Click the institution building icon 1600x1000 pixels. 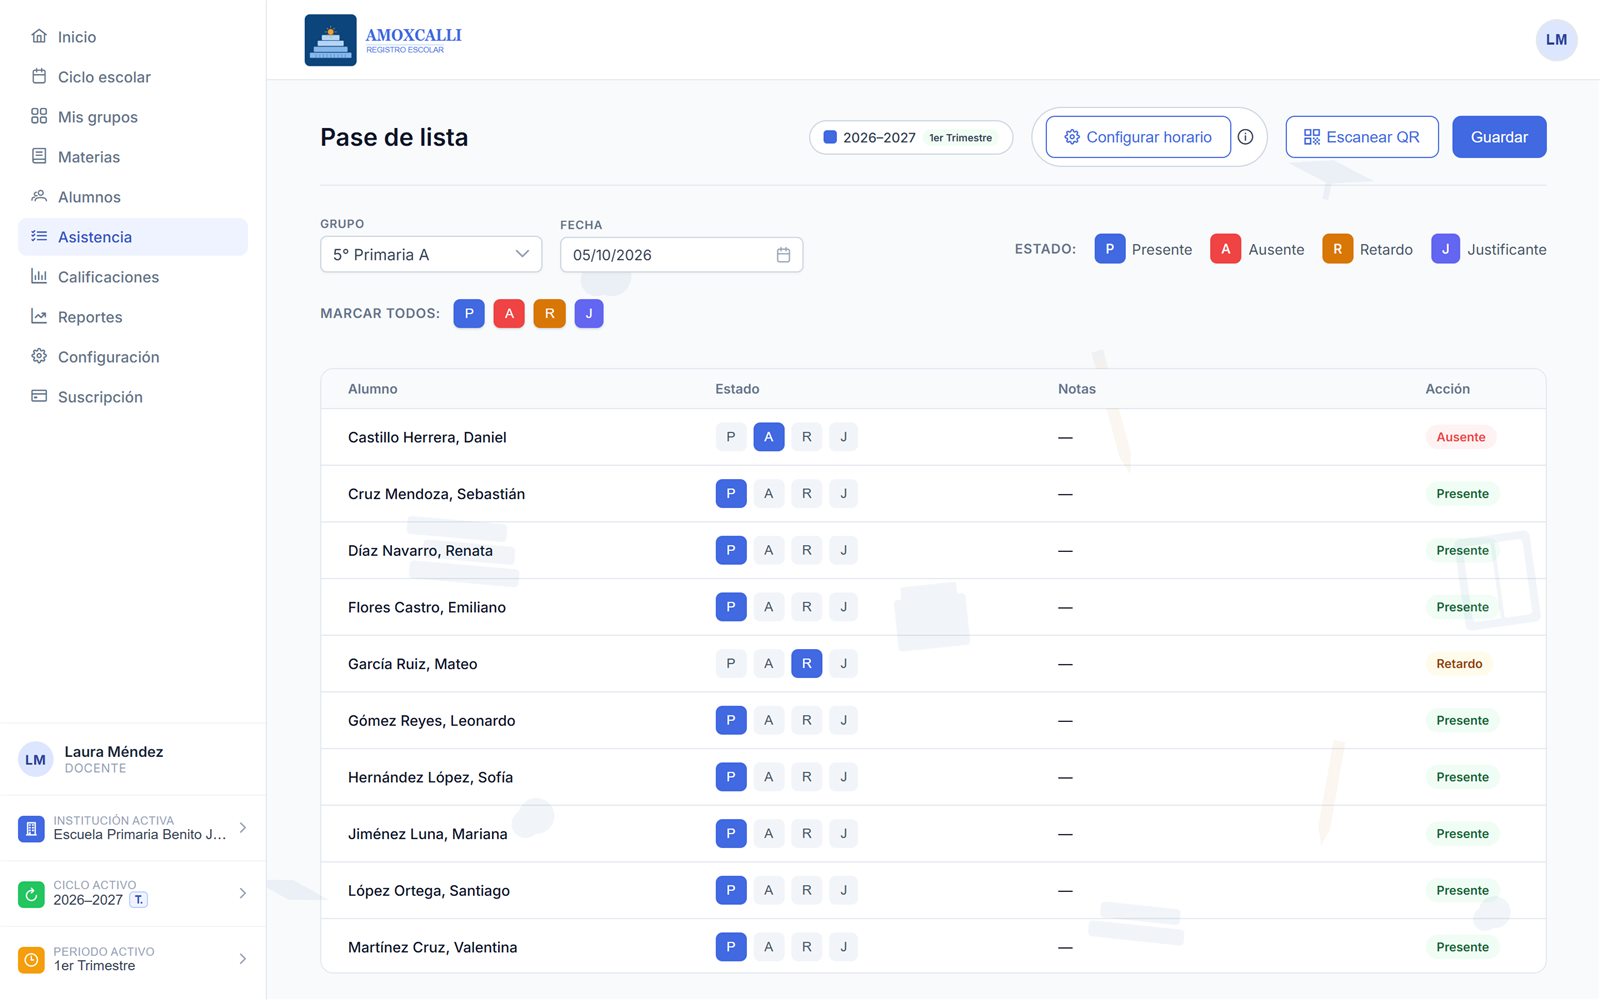pyautogui.click(x=31, y=828)
